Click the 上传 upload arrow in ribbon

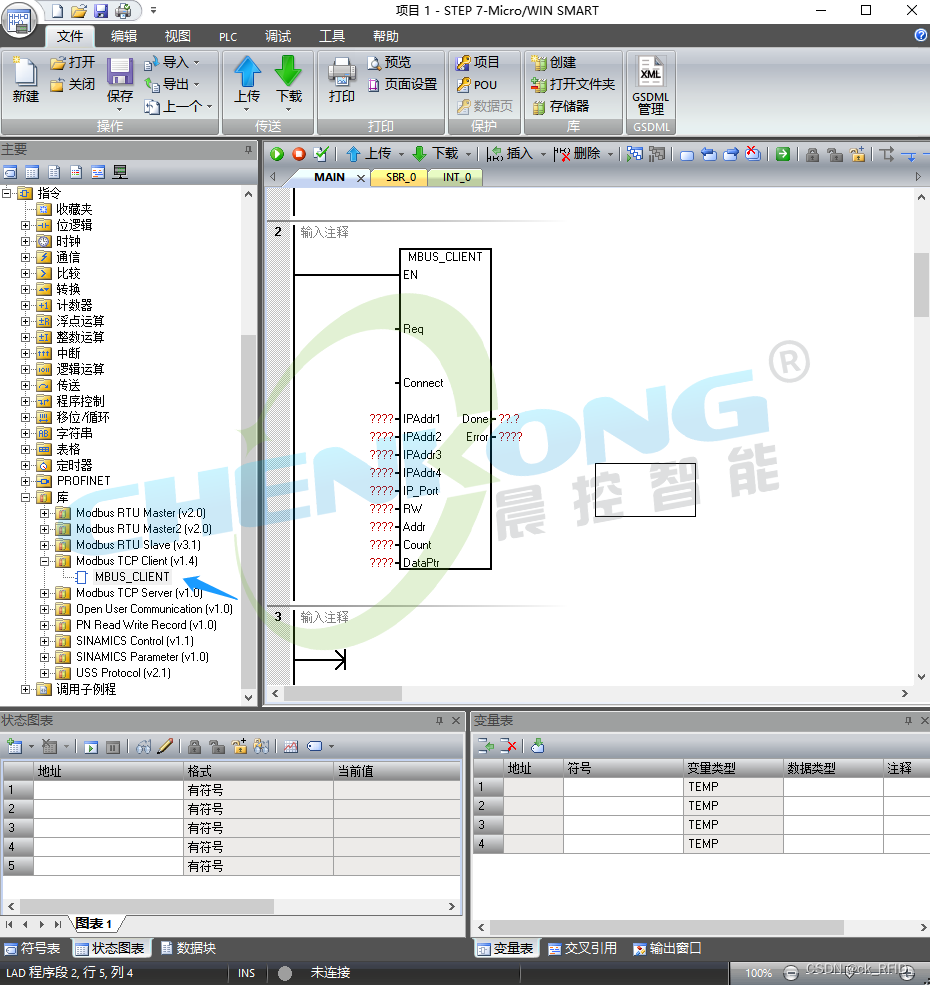(248, 71)
